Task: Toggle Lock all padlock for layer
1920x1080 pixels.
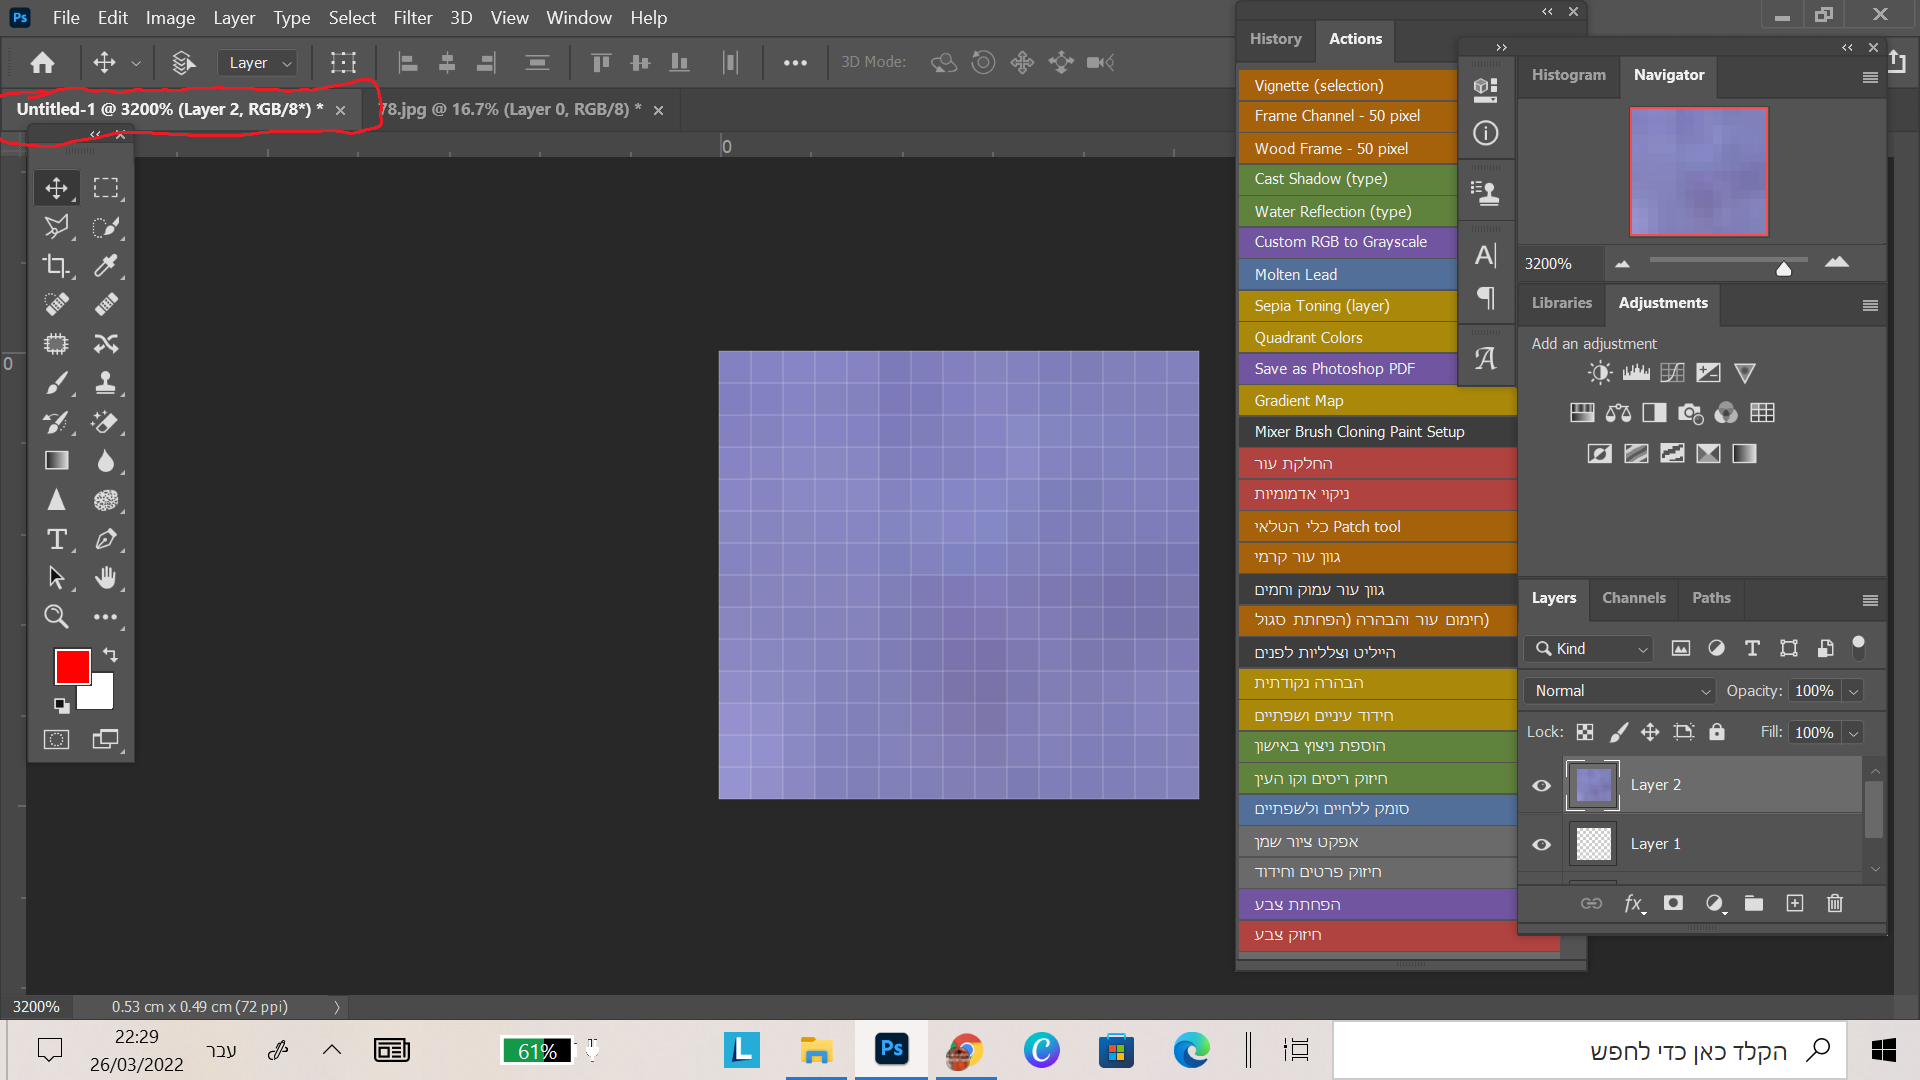Action: click(x=1717, y=732)
